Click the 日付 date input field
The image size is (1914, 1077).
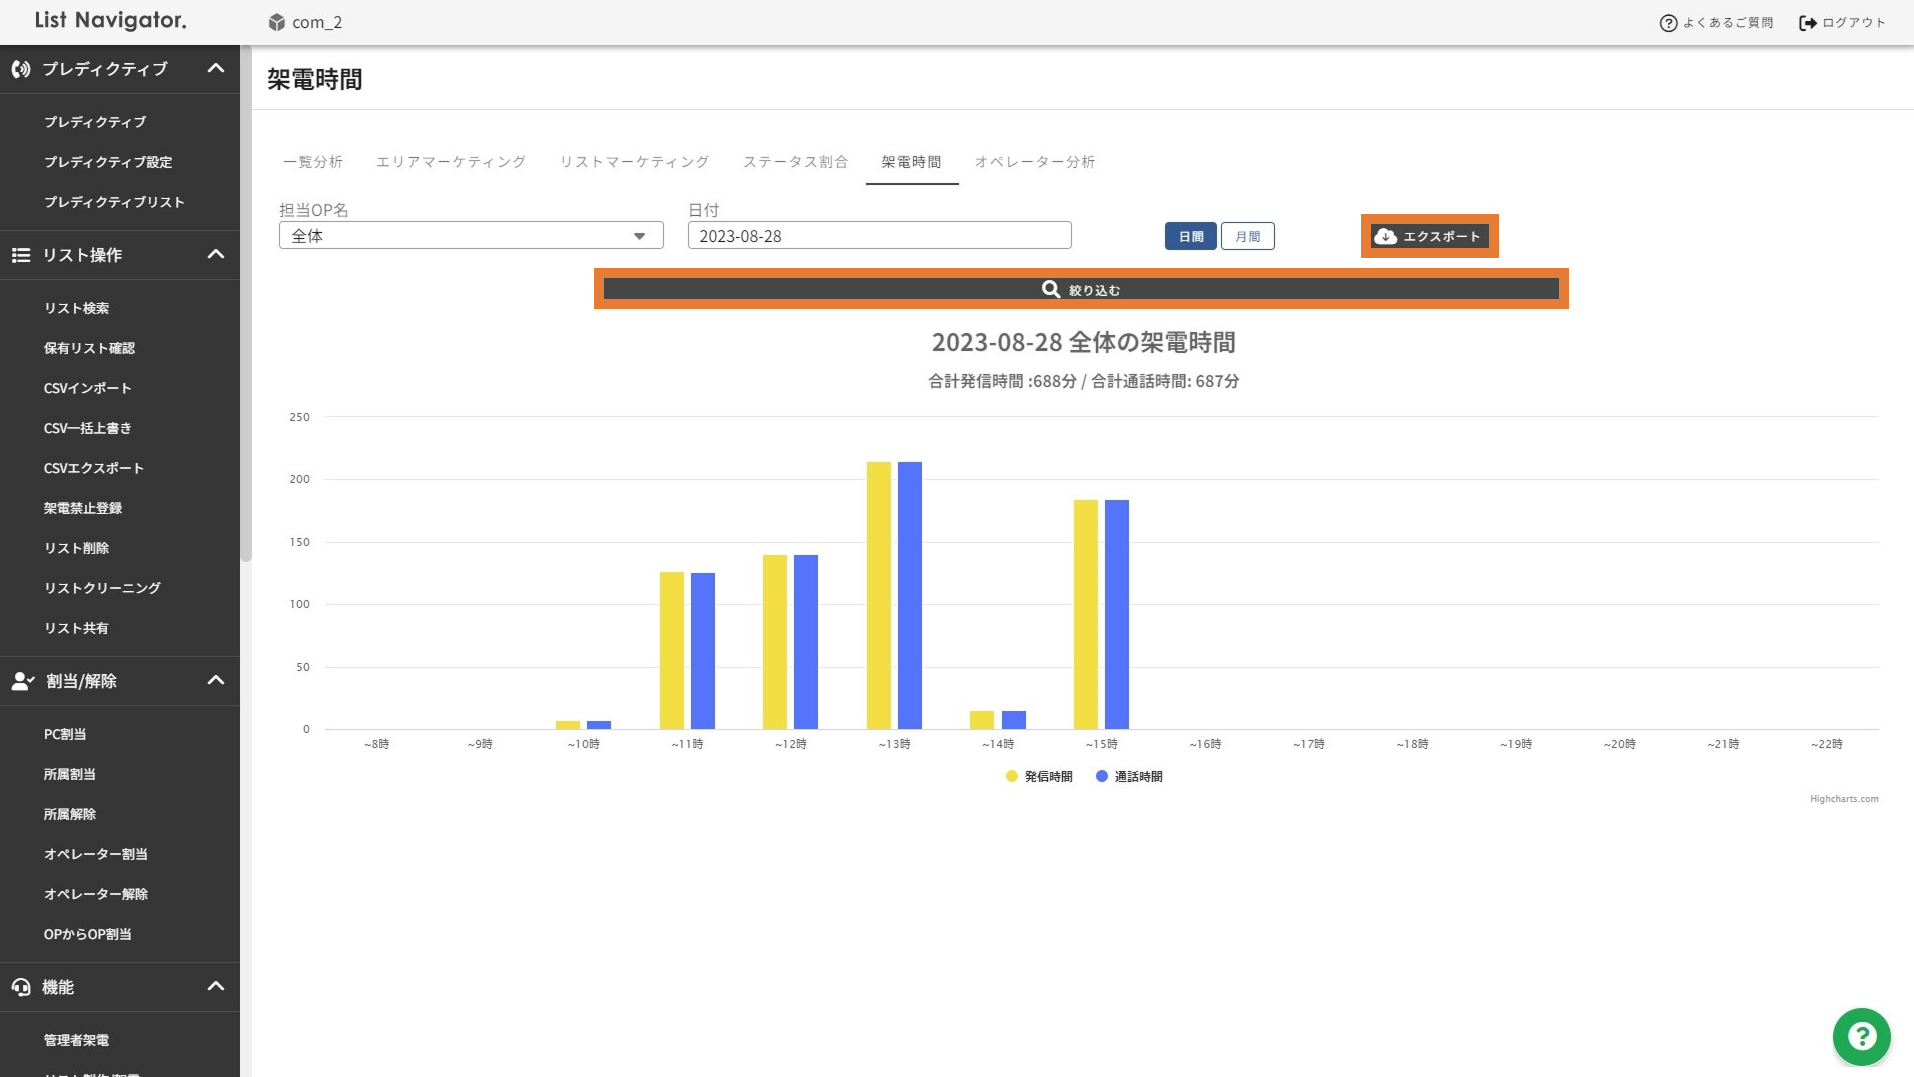879,236
